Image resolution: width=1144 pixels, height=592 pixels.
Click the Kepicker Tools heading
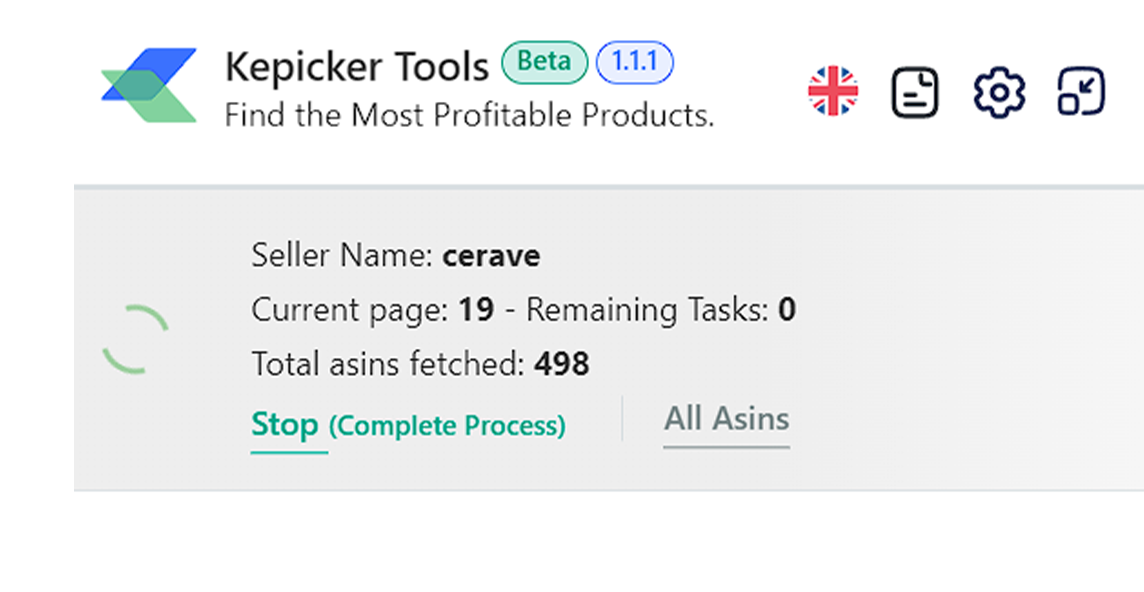point(356,66)
